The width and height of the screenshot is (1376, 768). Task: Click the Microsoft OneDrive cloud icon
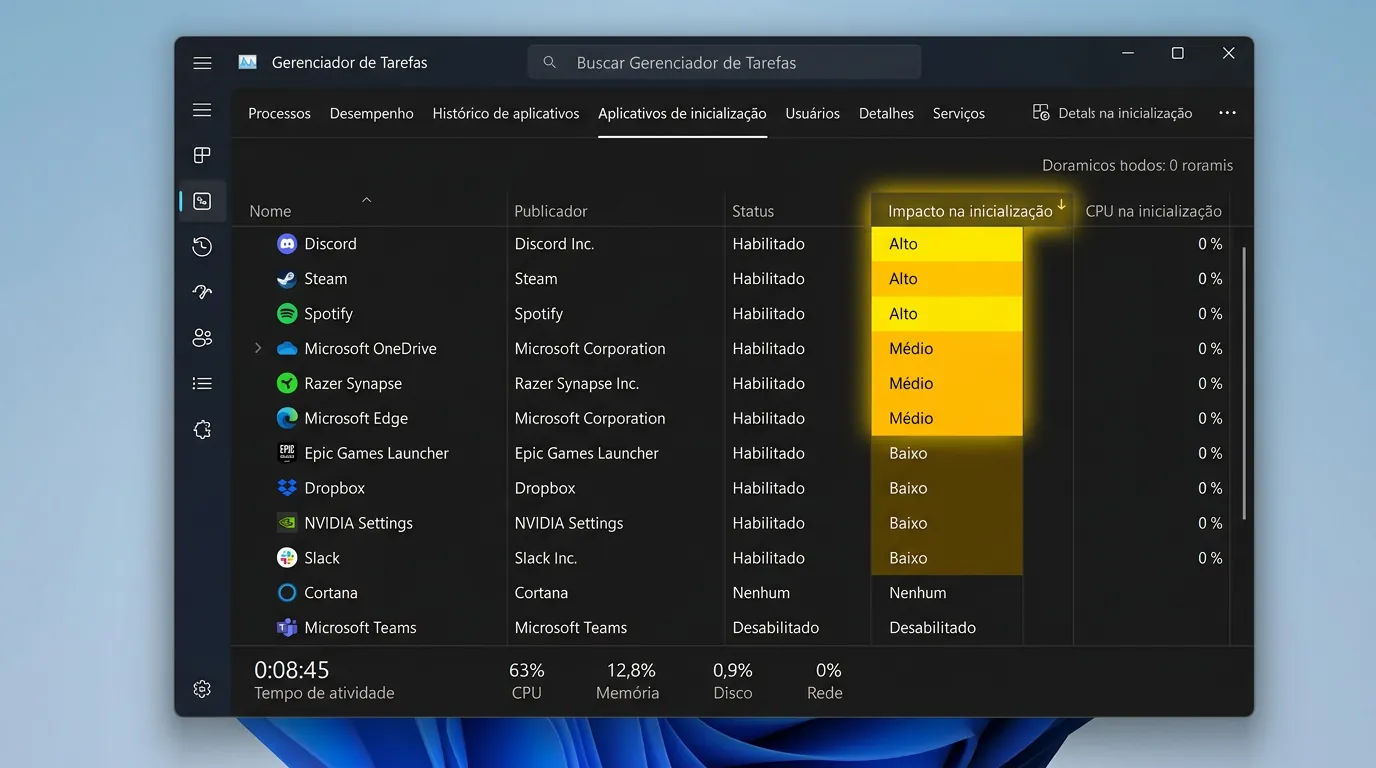pyautogui.click(x=287, y=349)
